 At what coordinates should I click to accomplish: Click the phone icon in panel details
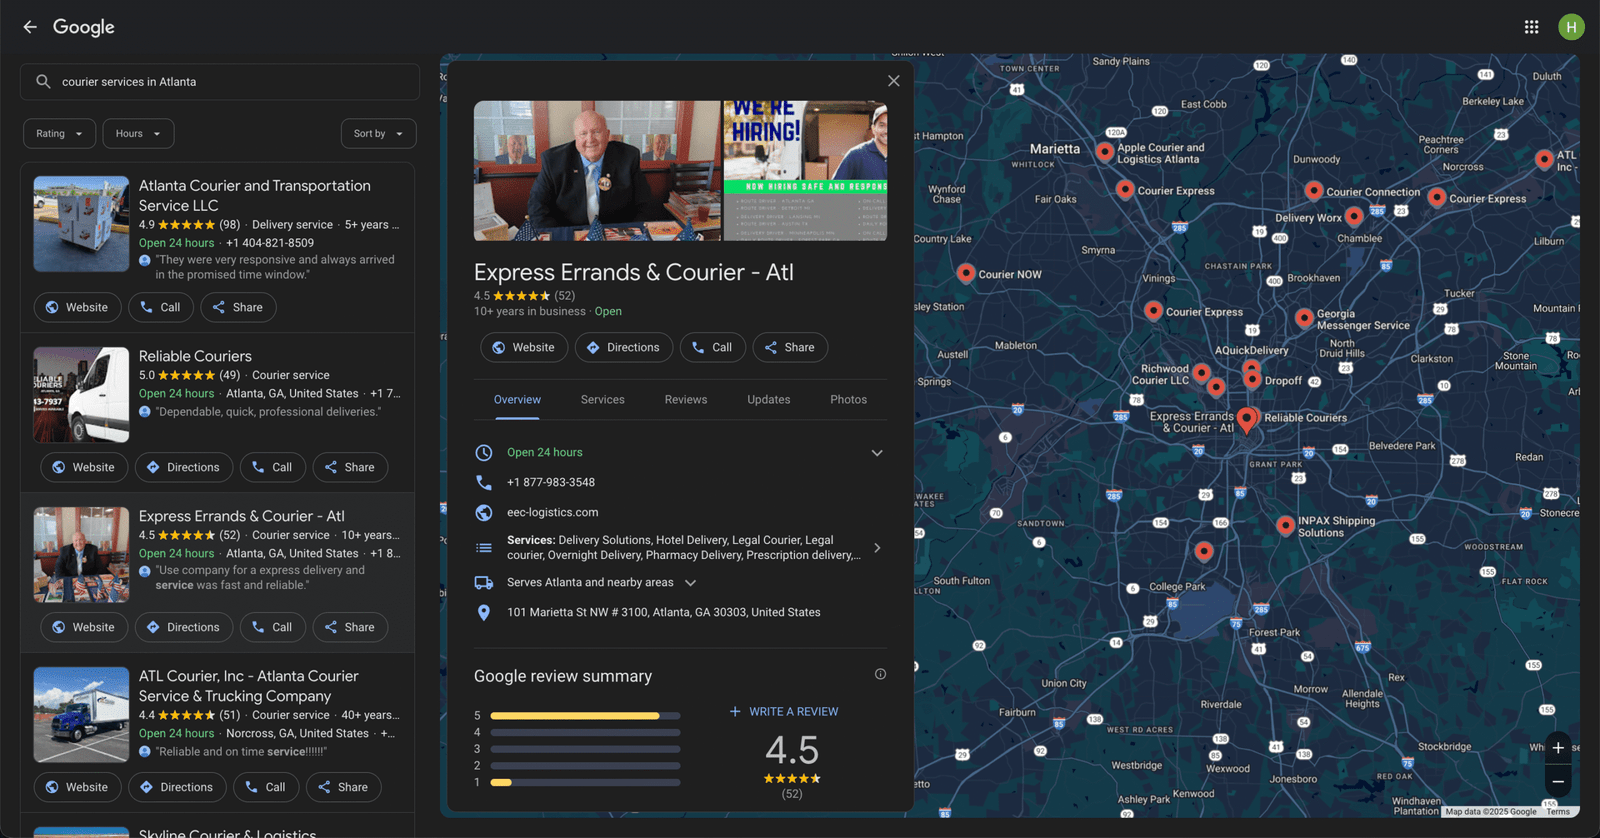pos(484,482)
